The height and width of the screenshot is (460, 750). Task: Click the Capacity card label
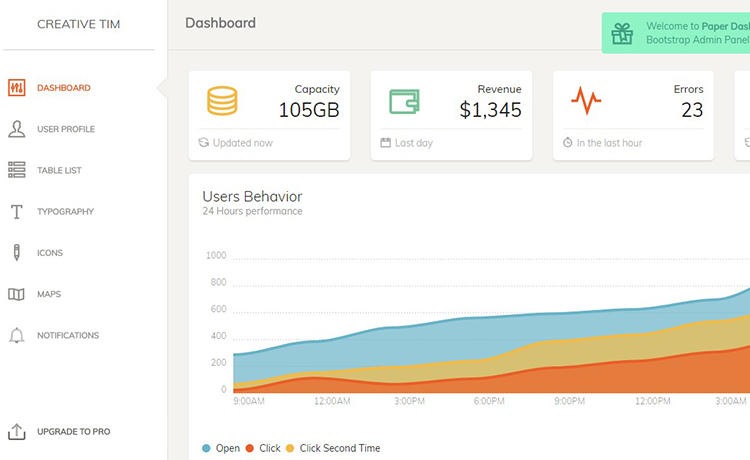317,89
